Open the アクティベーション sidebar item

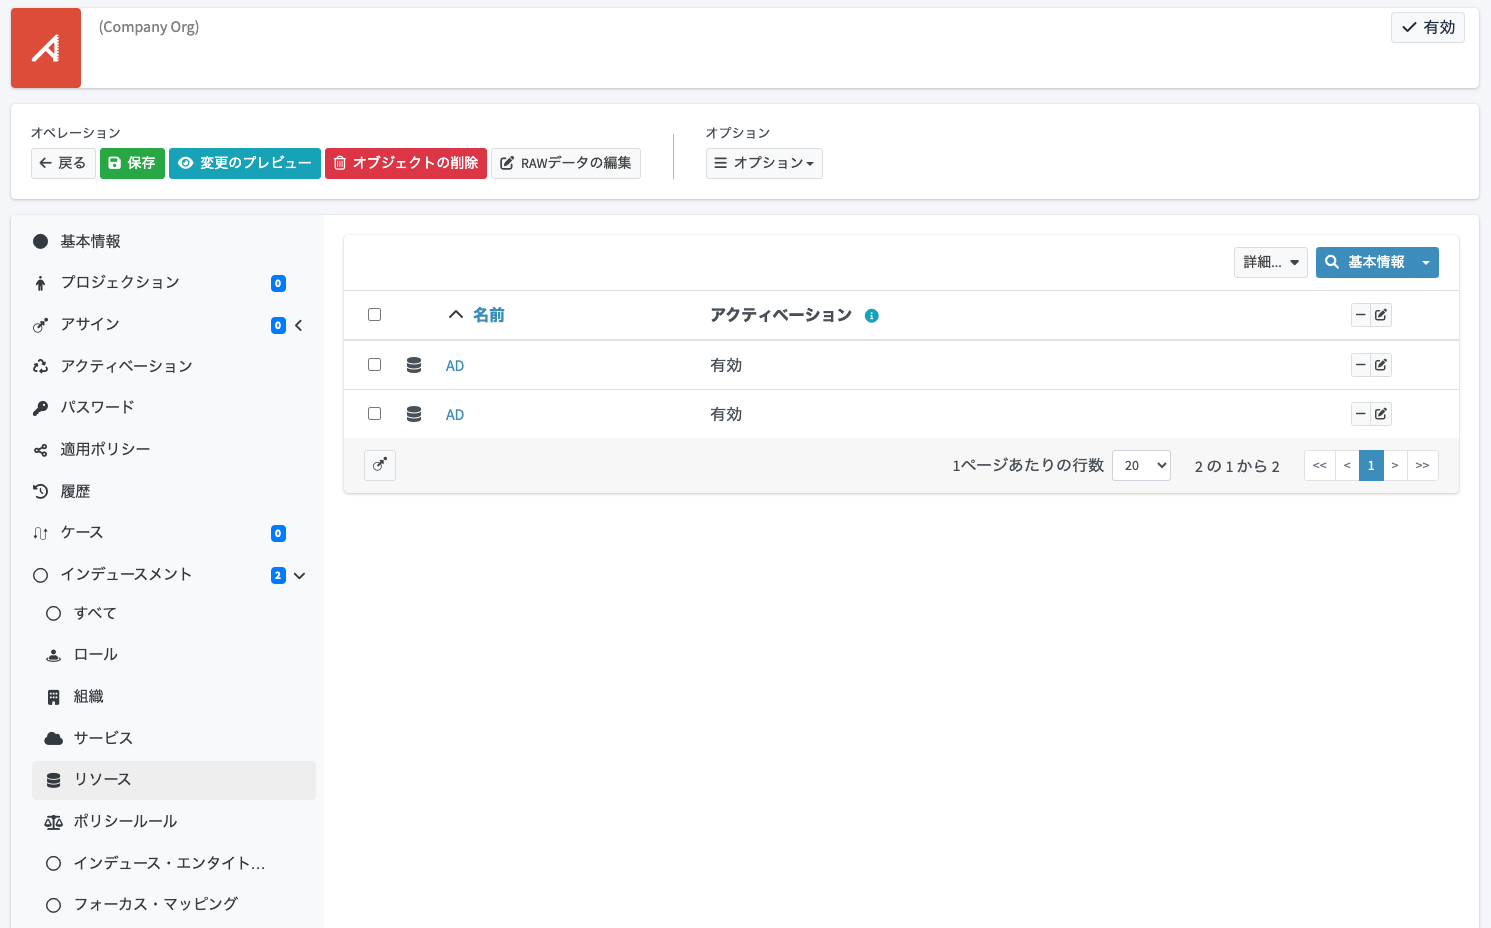pos(126,366)
